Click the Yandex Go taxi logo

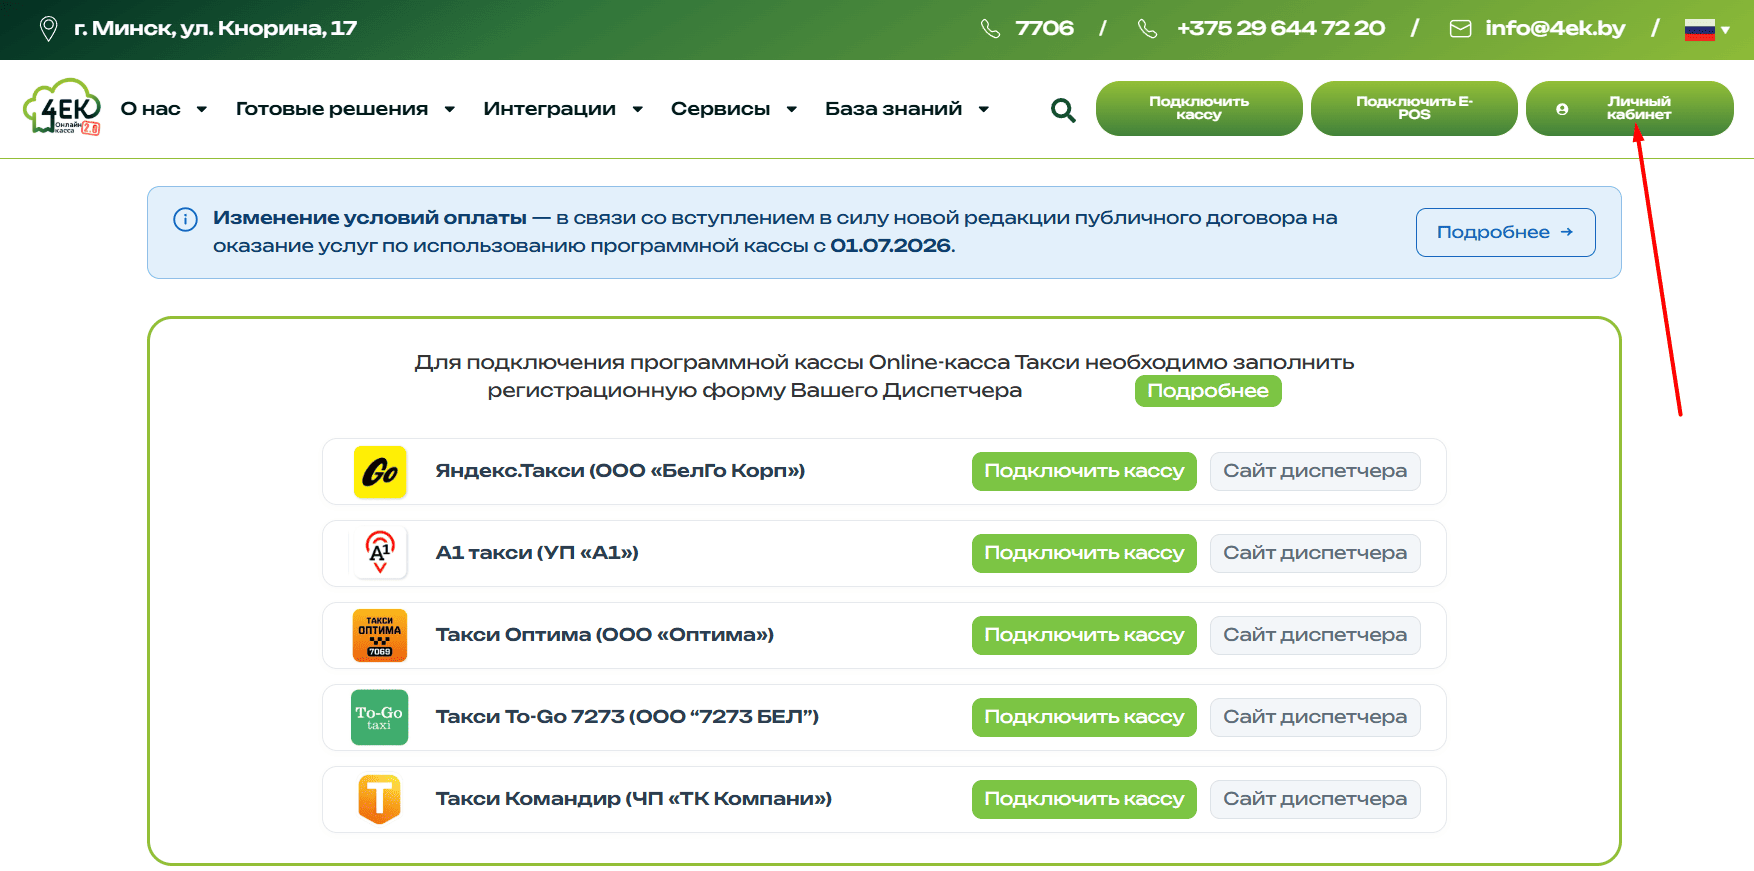[380, 472]
